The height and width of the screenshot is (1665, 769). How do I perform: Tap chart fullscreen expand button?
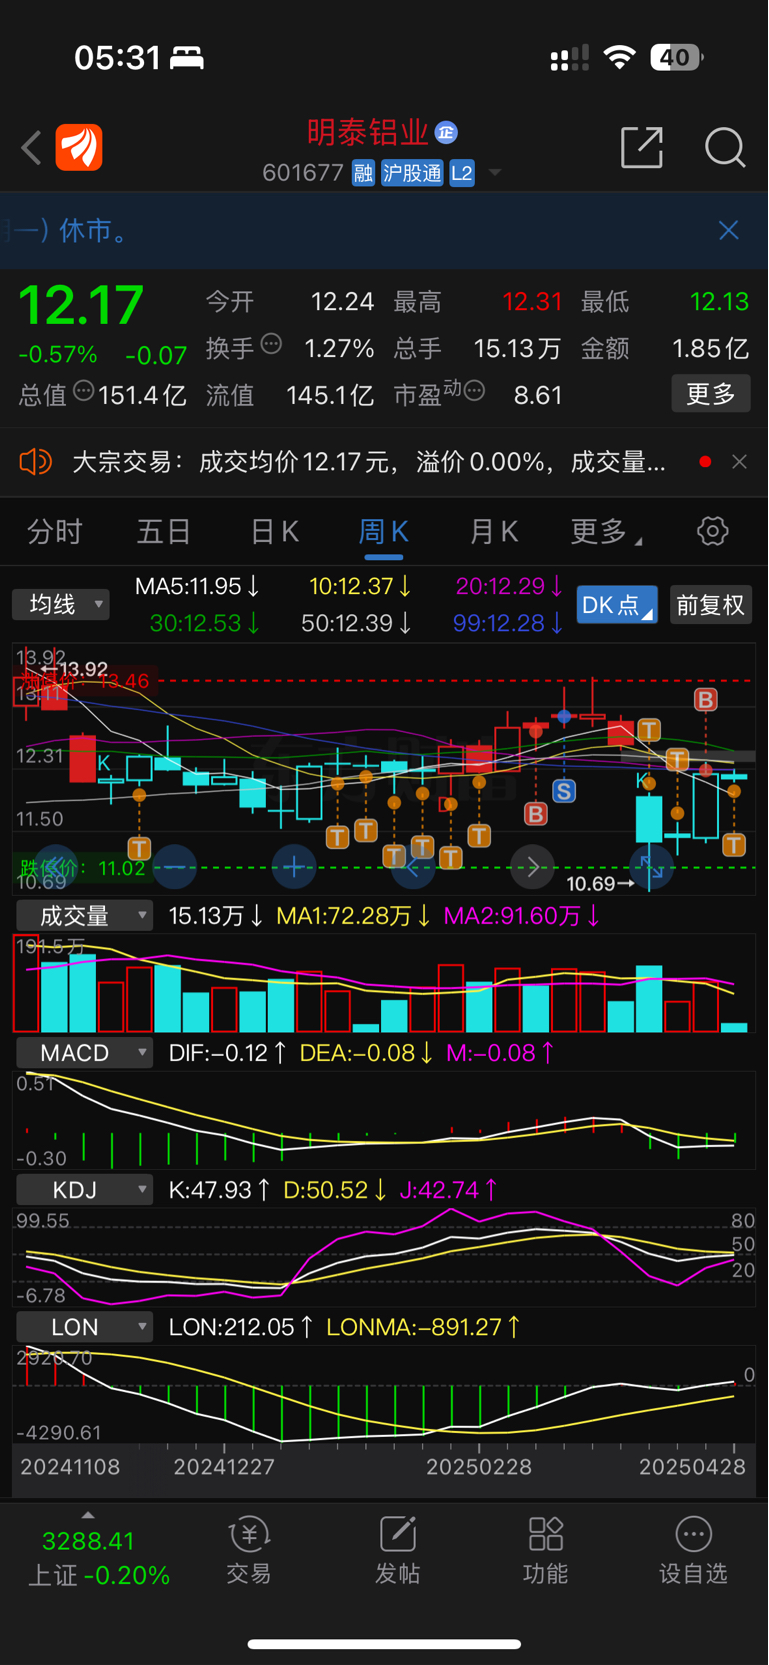click(x=651, y=867)
